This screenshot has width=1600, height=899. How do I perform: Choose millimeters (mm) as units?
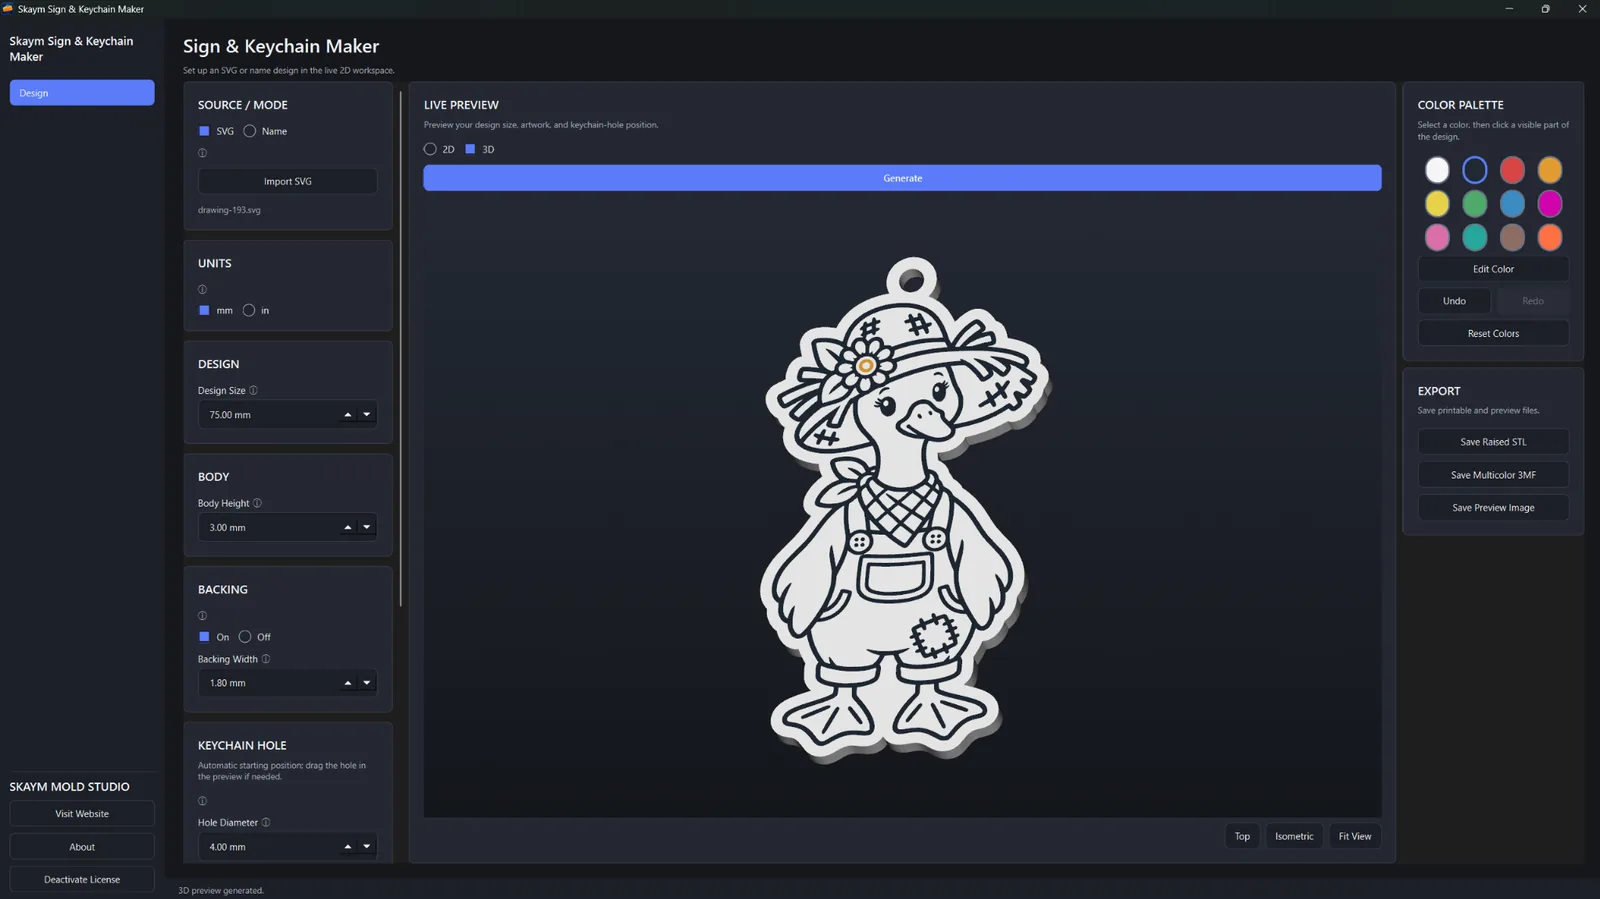[215, 310]
